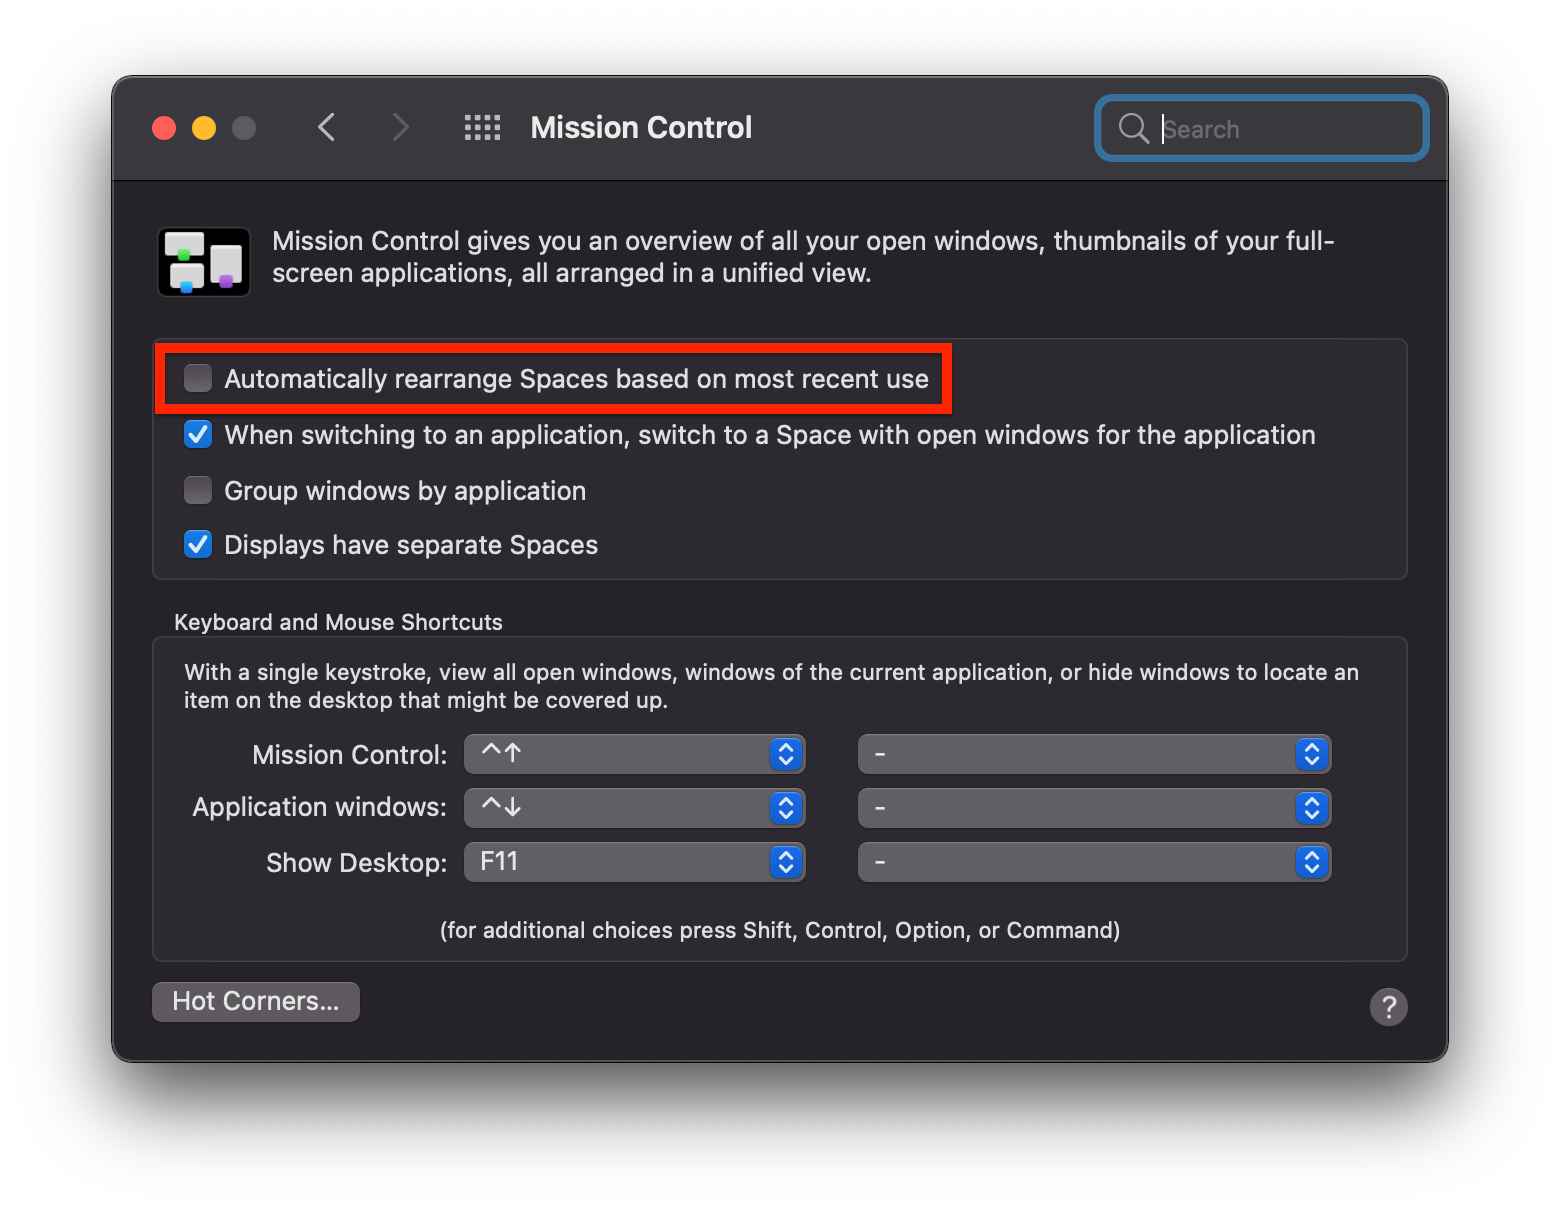This screenshot has width=1560, height=1210.
Task: Click the 'Mission Control:' label
Action: [x=349, y=755]
